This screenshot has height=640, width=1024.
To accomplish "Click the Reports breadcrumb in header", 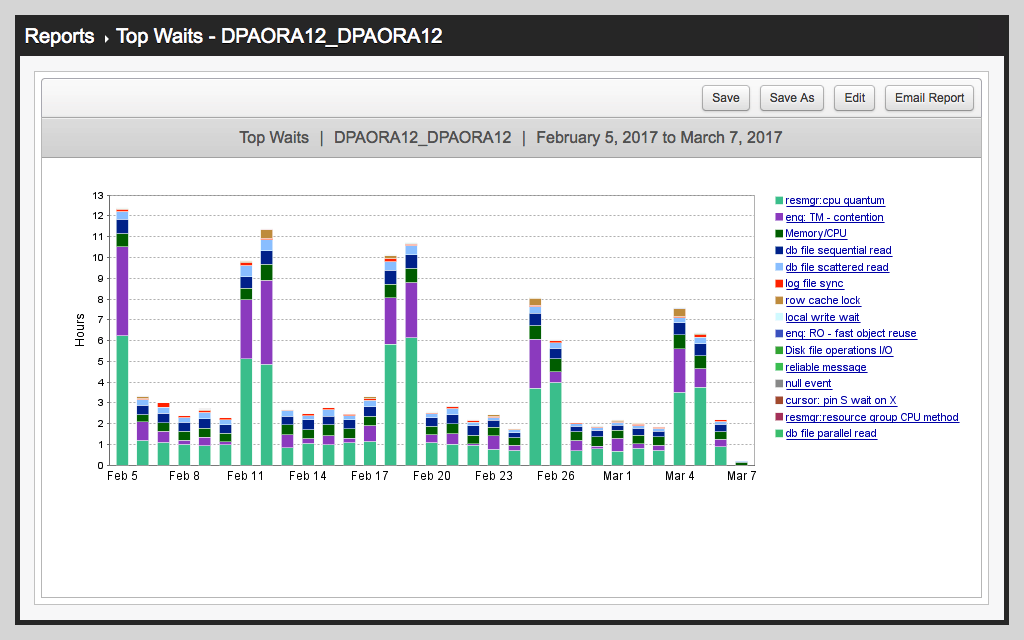I will tap(59, 37).
